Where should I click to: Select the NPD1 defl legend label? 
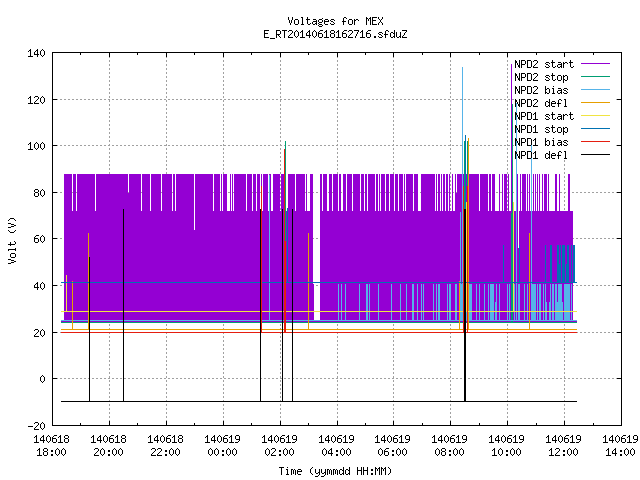coord(541,156)
